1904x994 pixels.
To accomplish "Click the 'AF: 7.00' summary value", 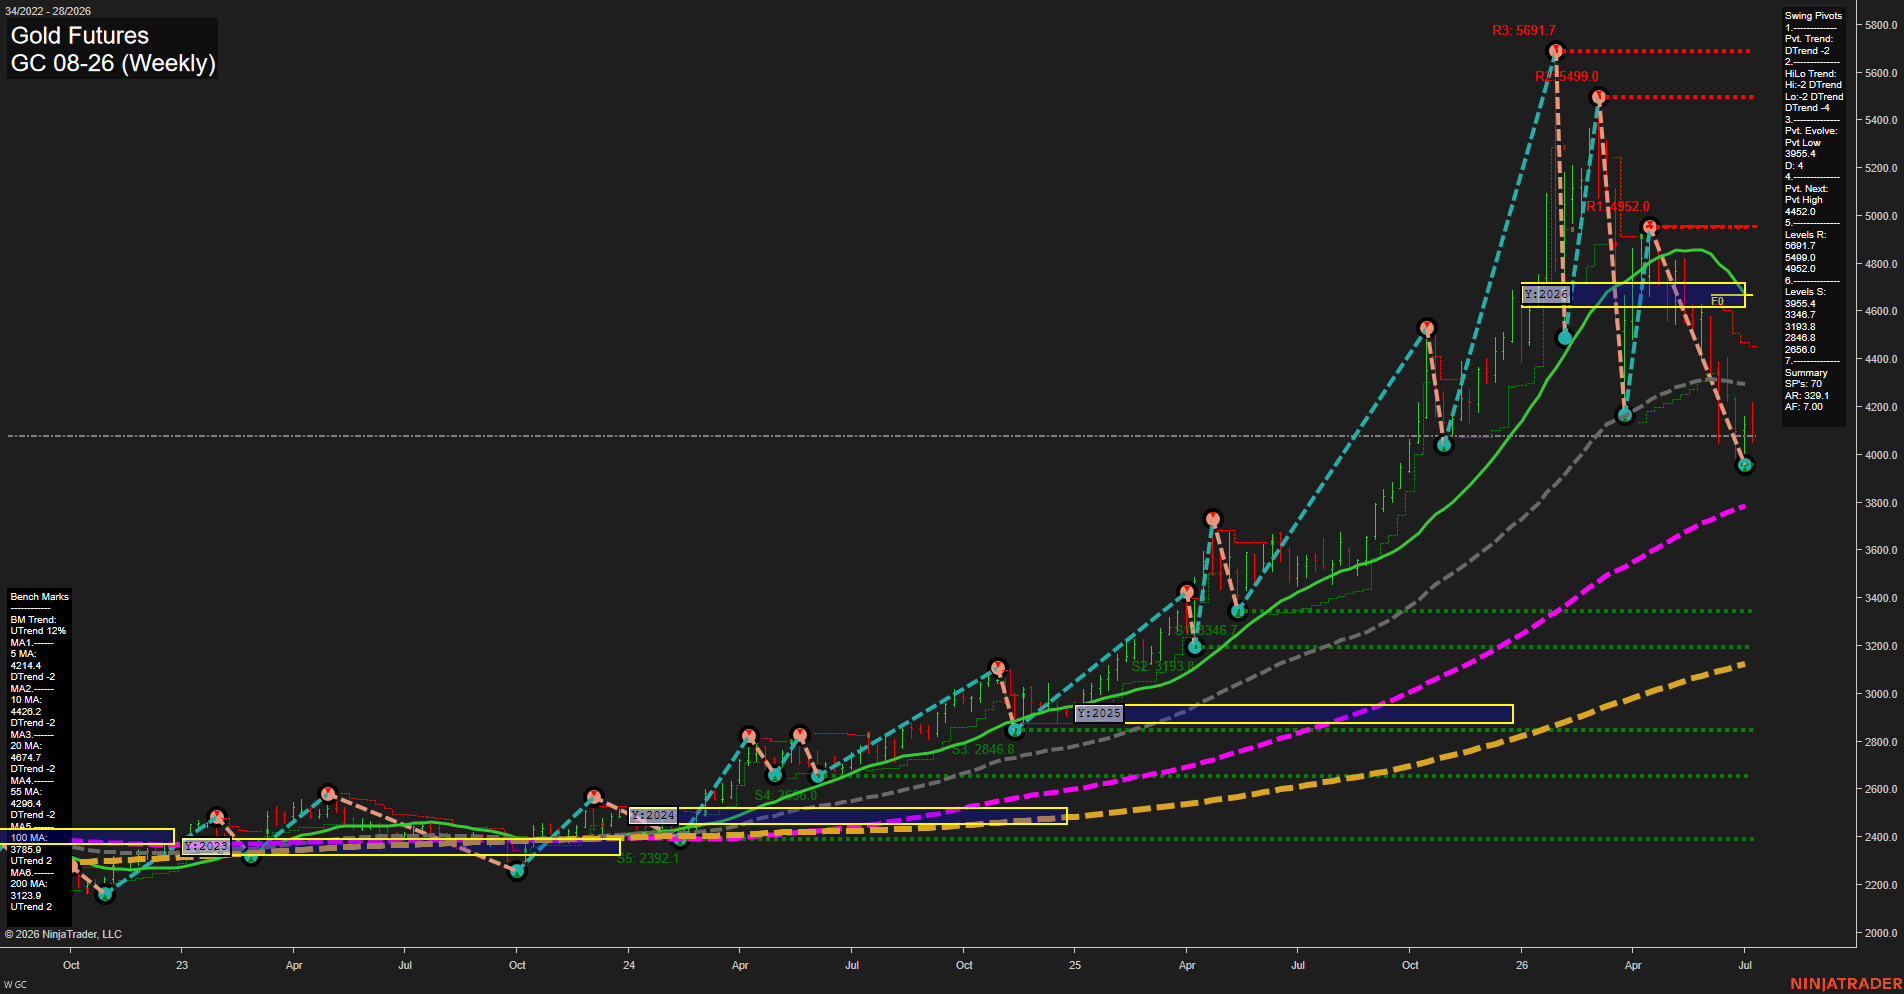I will [1804, 407].
